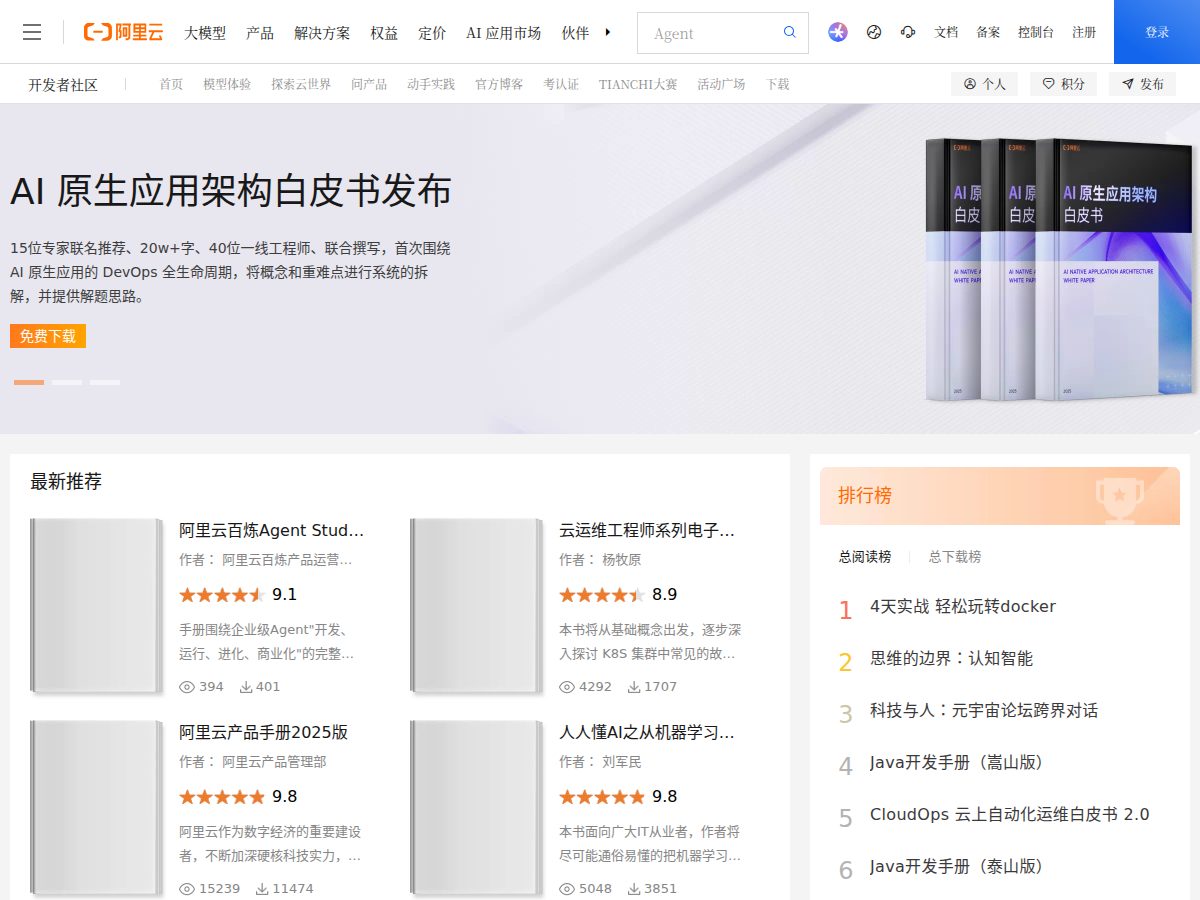The image size is (1200, 900).
Task: Open 模型体验 in community nav
Action: [x=227, y=84]
